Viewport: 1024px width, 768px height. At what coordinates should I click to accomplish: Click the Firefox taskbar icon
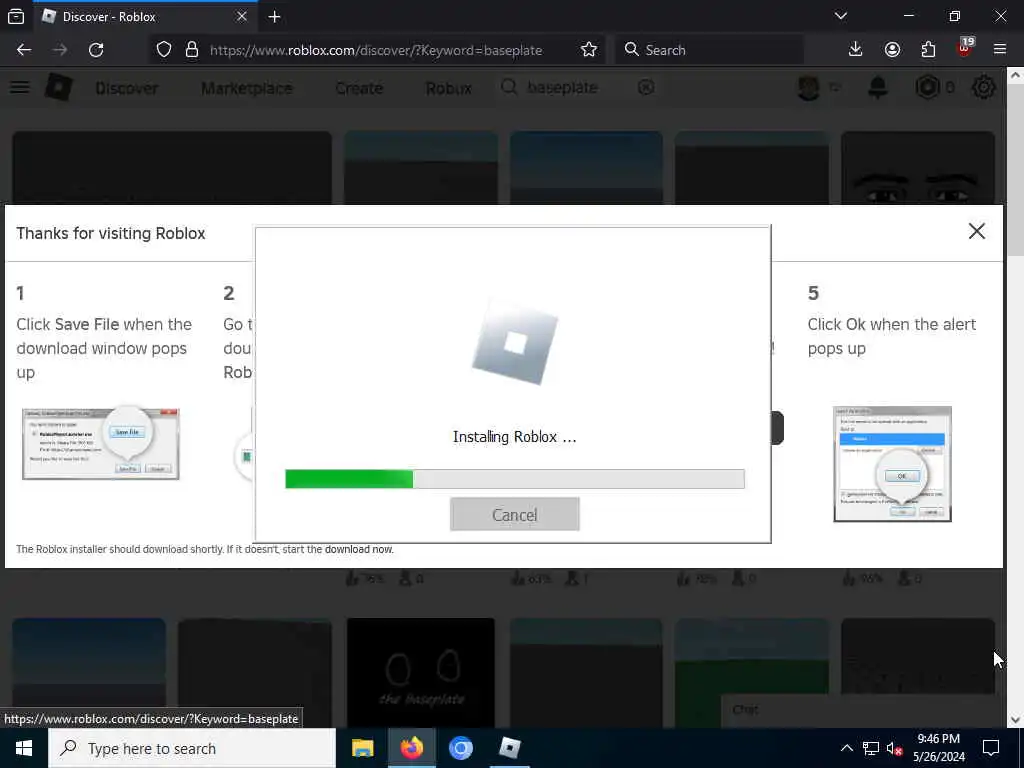click(411, 748)
